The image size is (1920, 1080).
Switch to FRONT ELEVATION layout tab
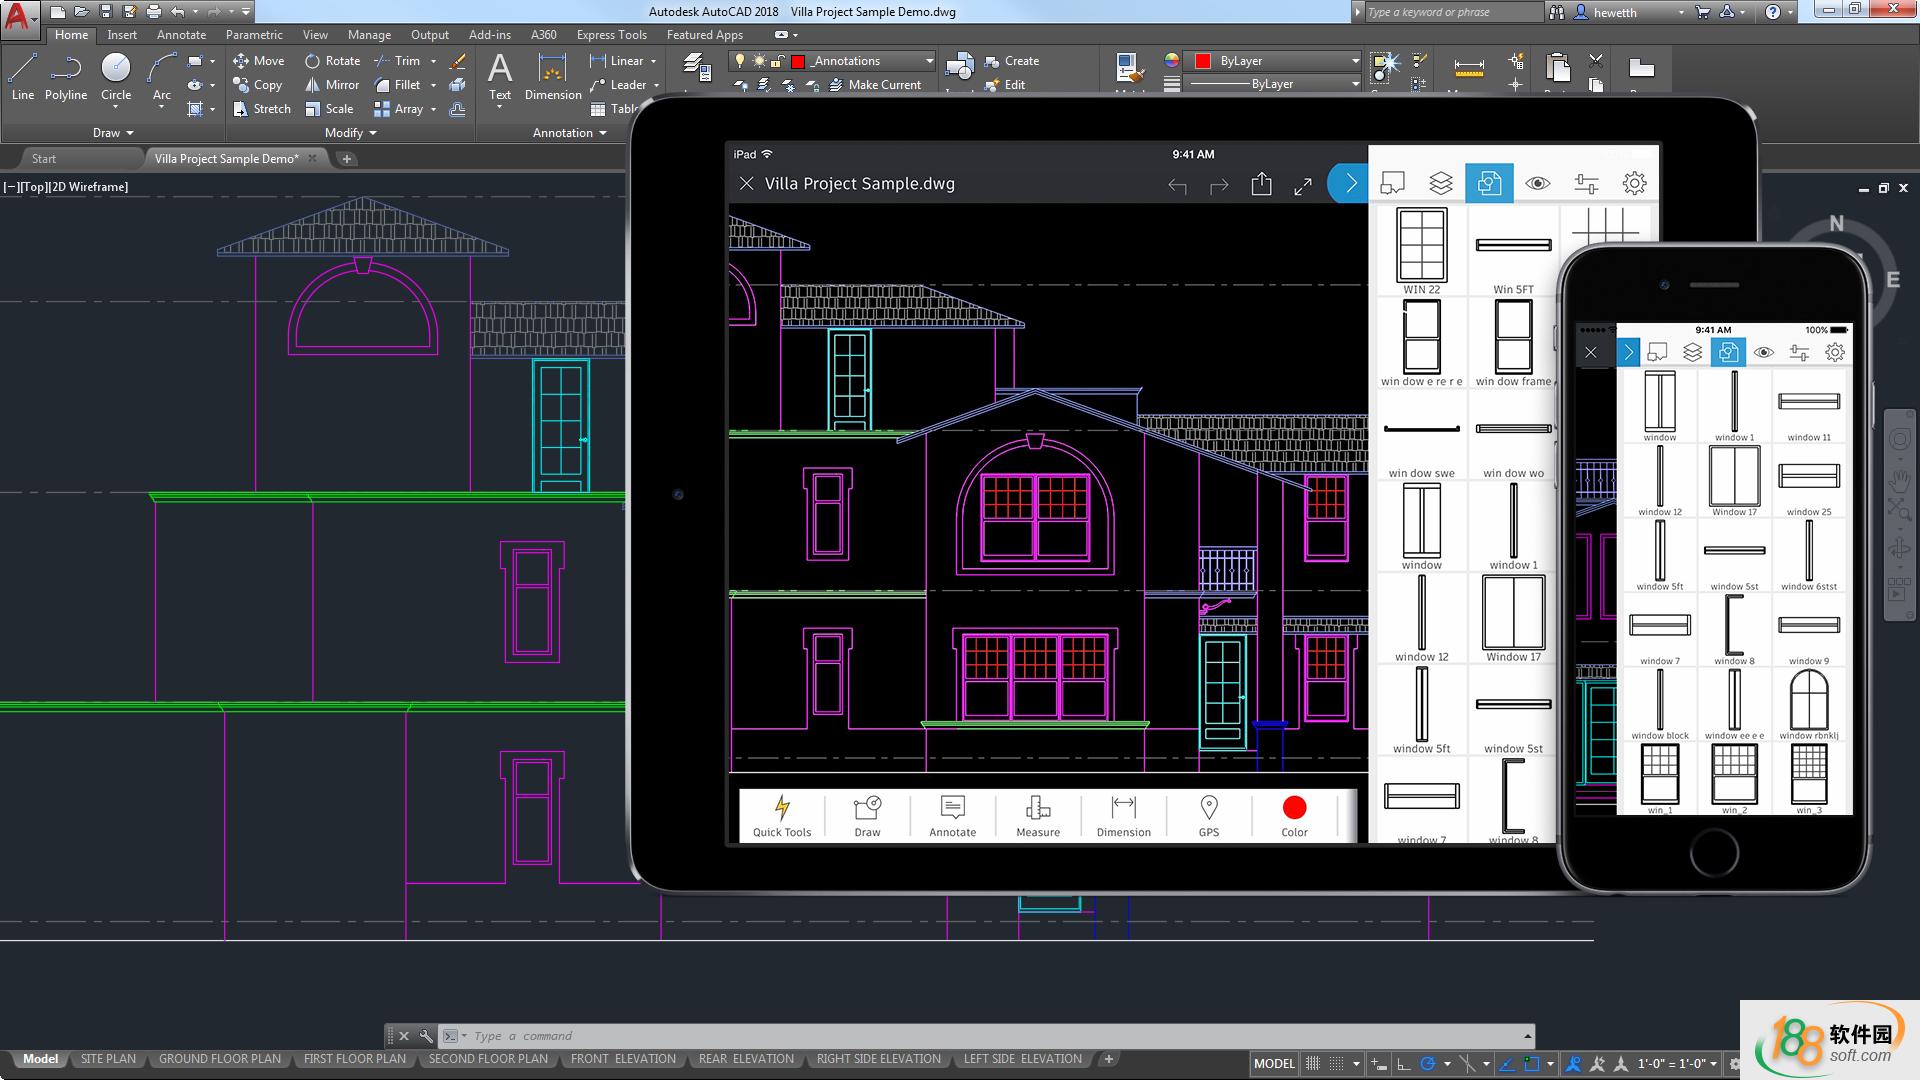[x=623, y=1059]
